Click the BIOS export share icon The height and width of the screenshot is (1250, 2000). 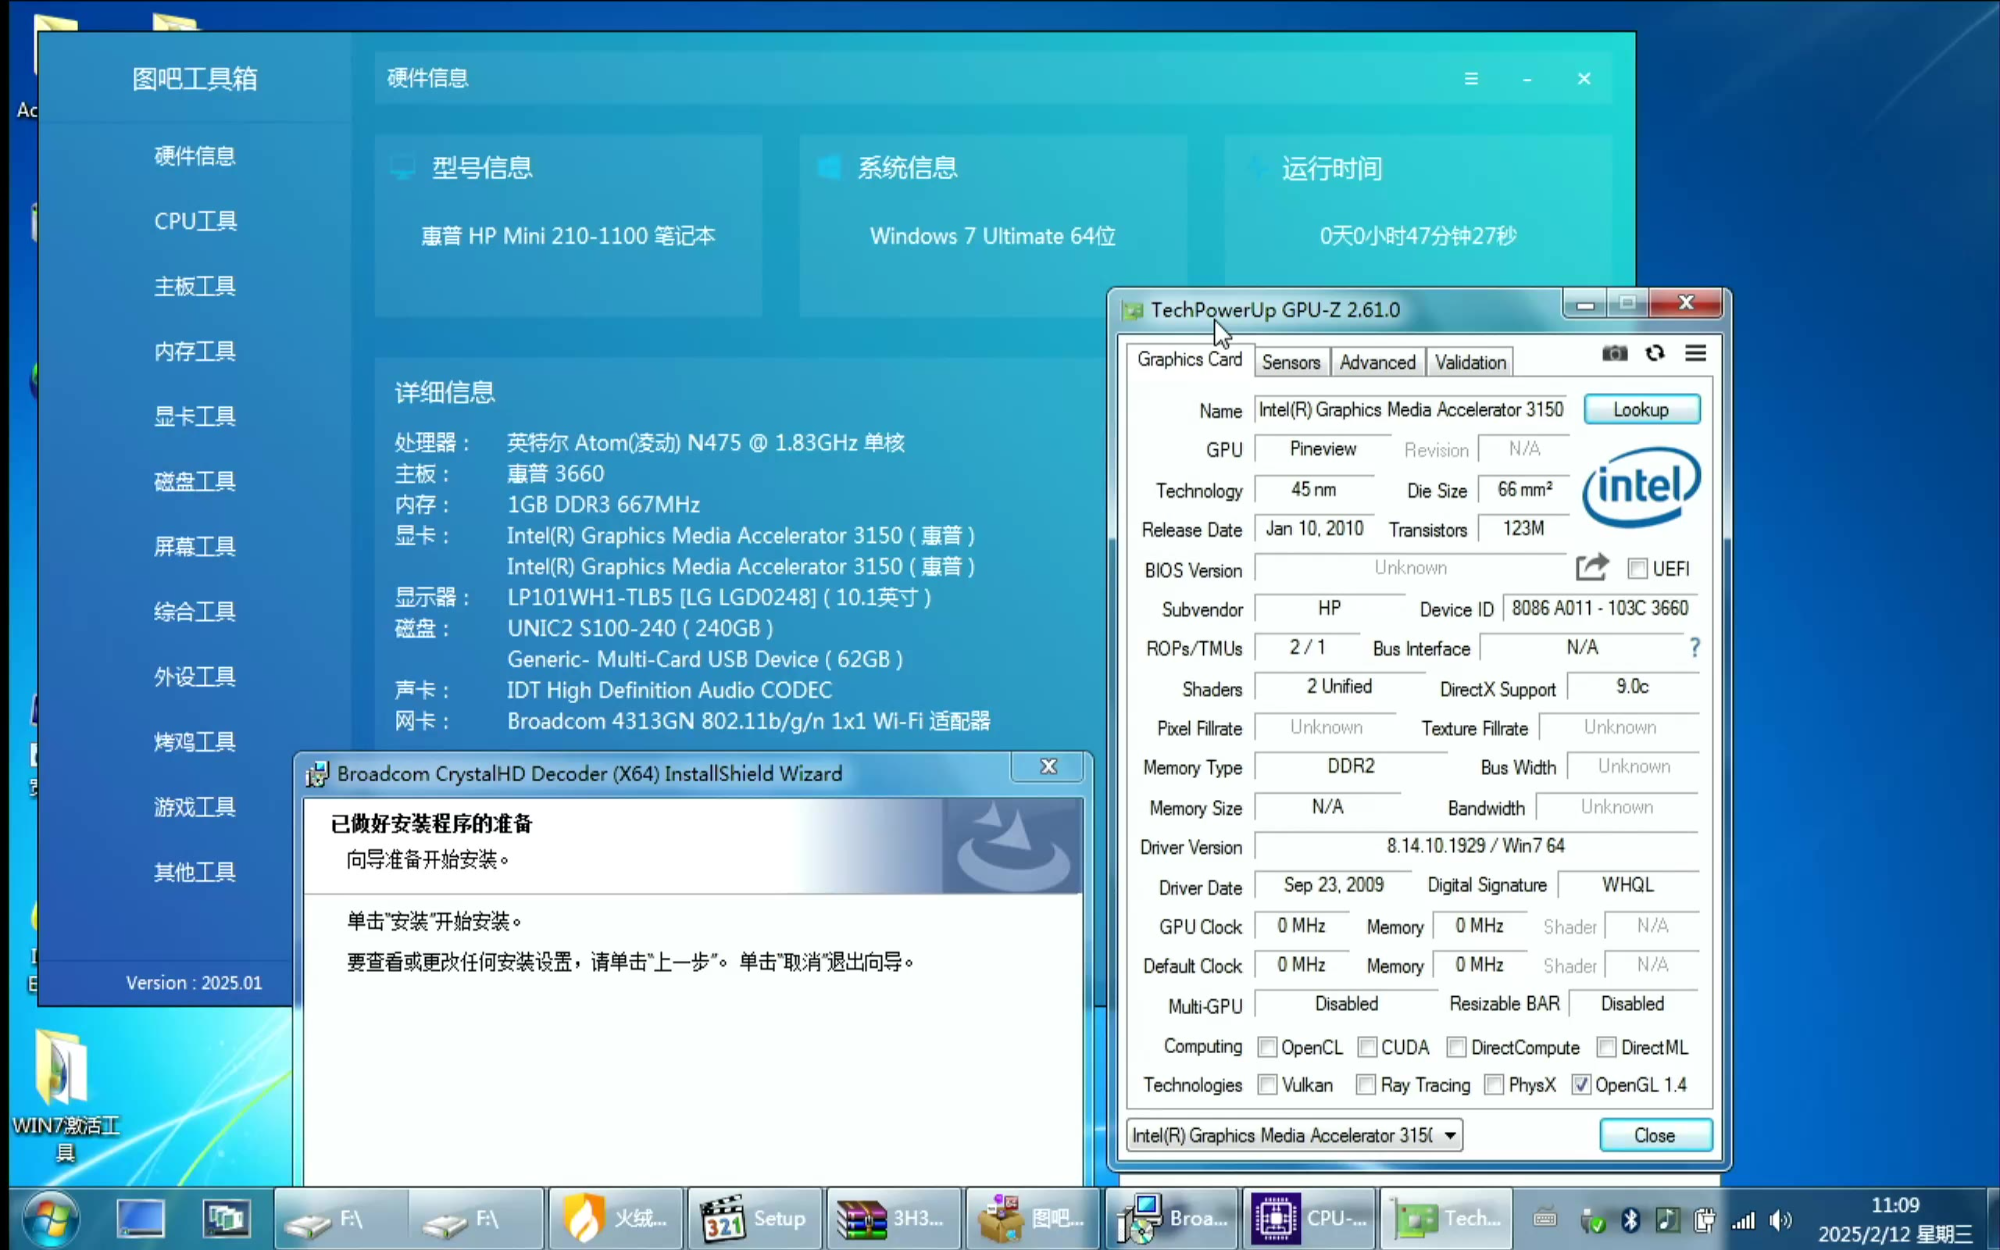click(x=1592, y=567)
